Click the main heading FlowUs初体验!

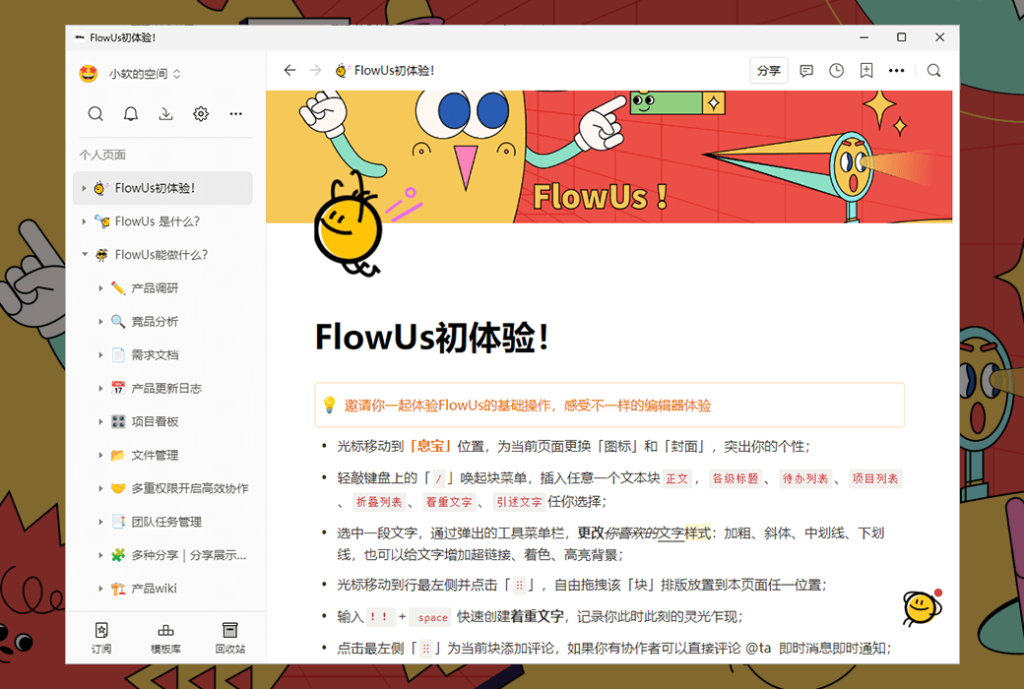tap(432, 338)
